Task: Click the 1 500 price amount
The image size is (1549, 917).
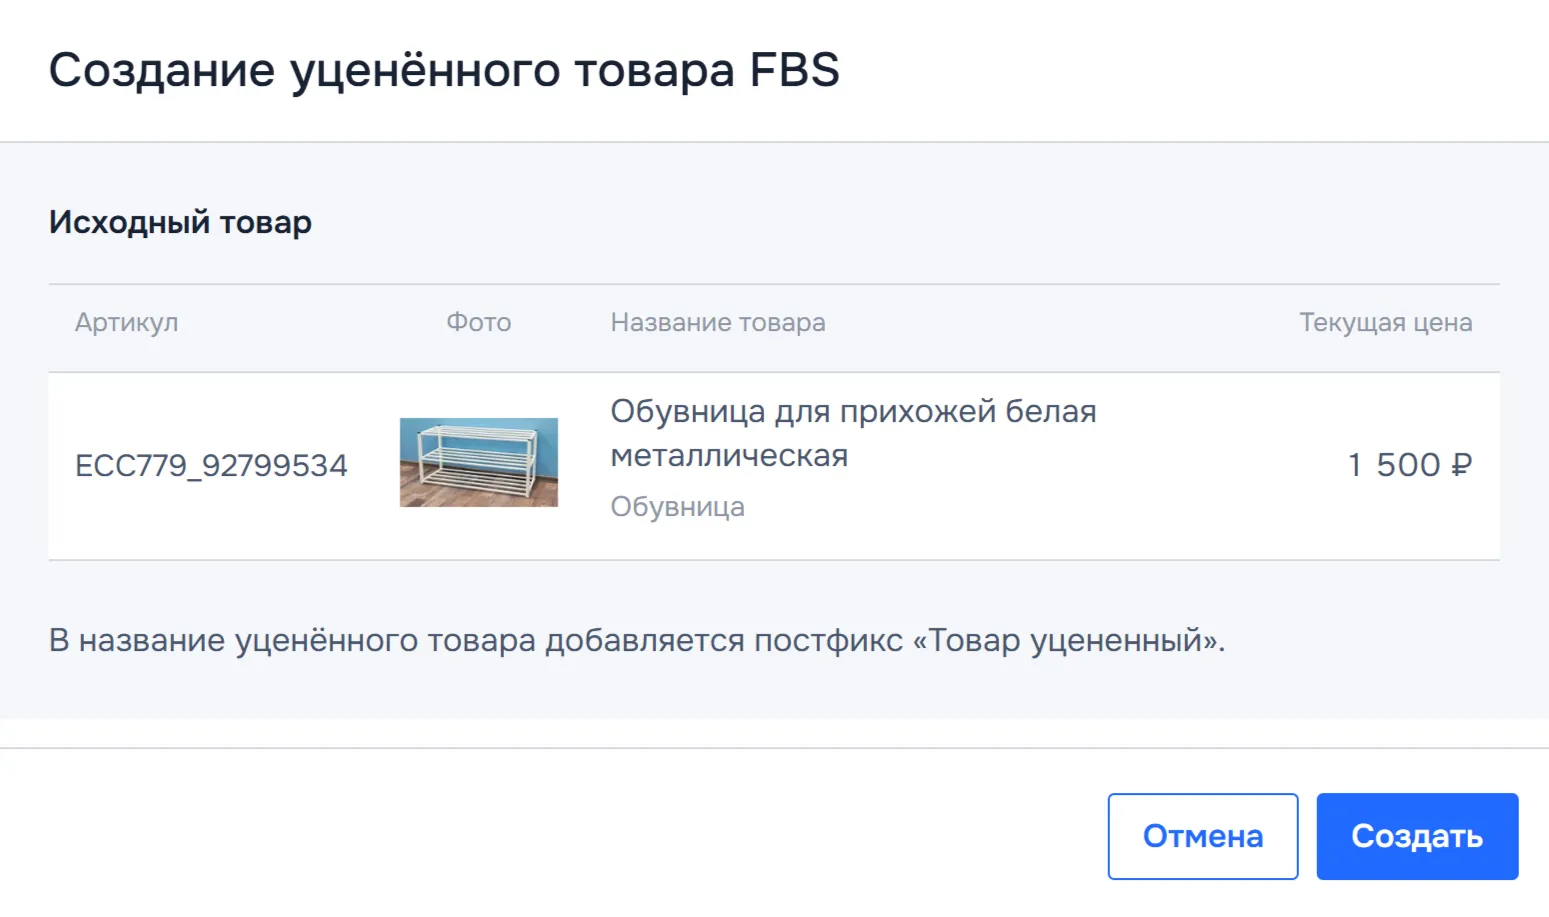Action: tap(1393, 465)
